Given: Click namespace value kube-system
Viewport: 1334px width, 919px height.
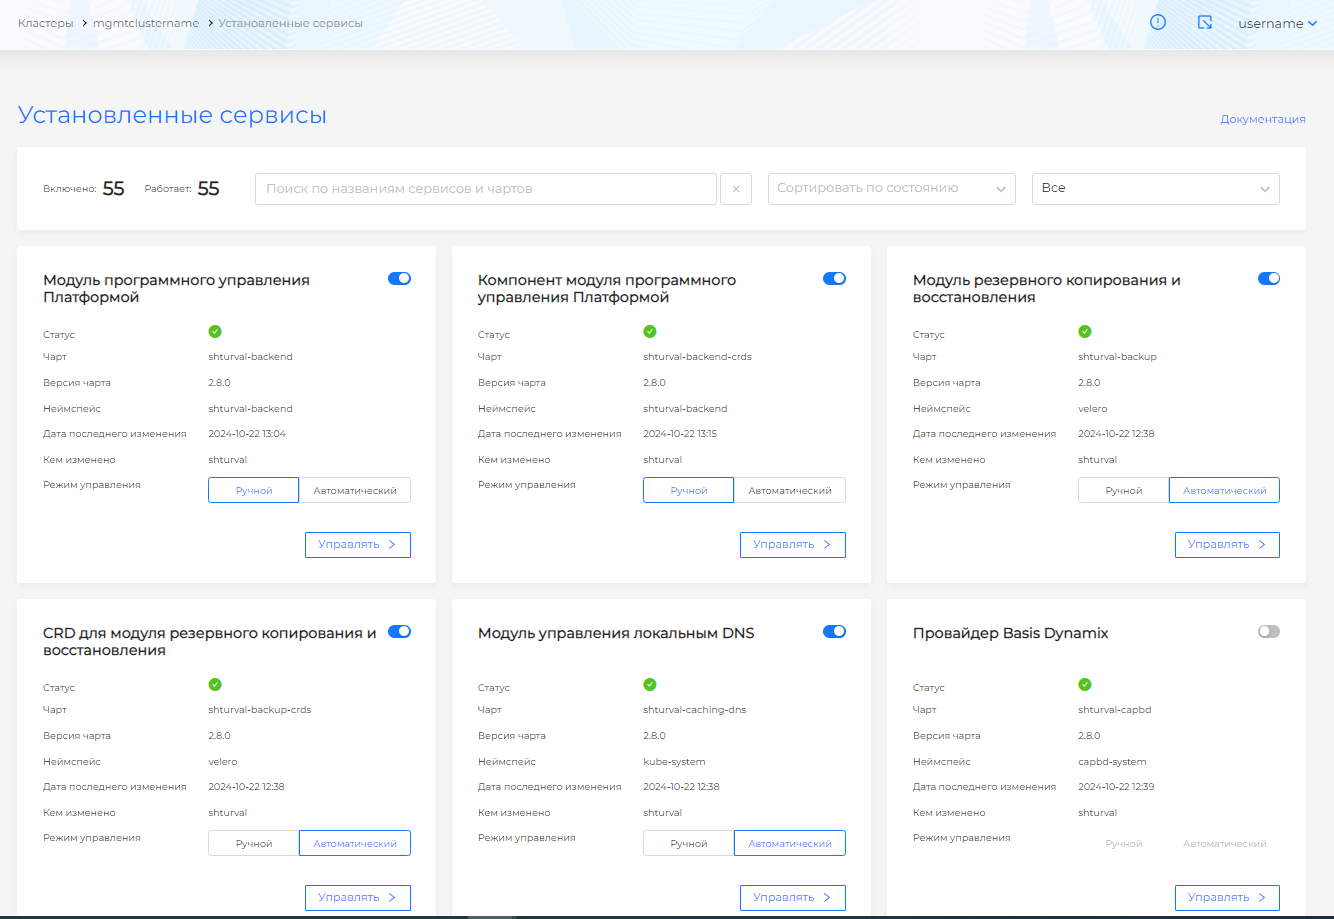Looking at the screenshot, I should tap(674, 762).
